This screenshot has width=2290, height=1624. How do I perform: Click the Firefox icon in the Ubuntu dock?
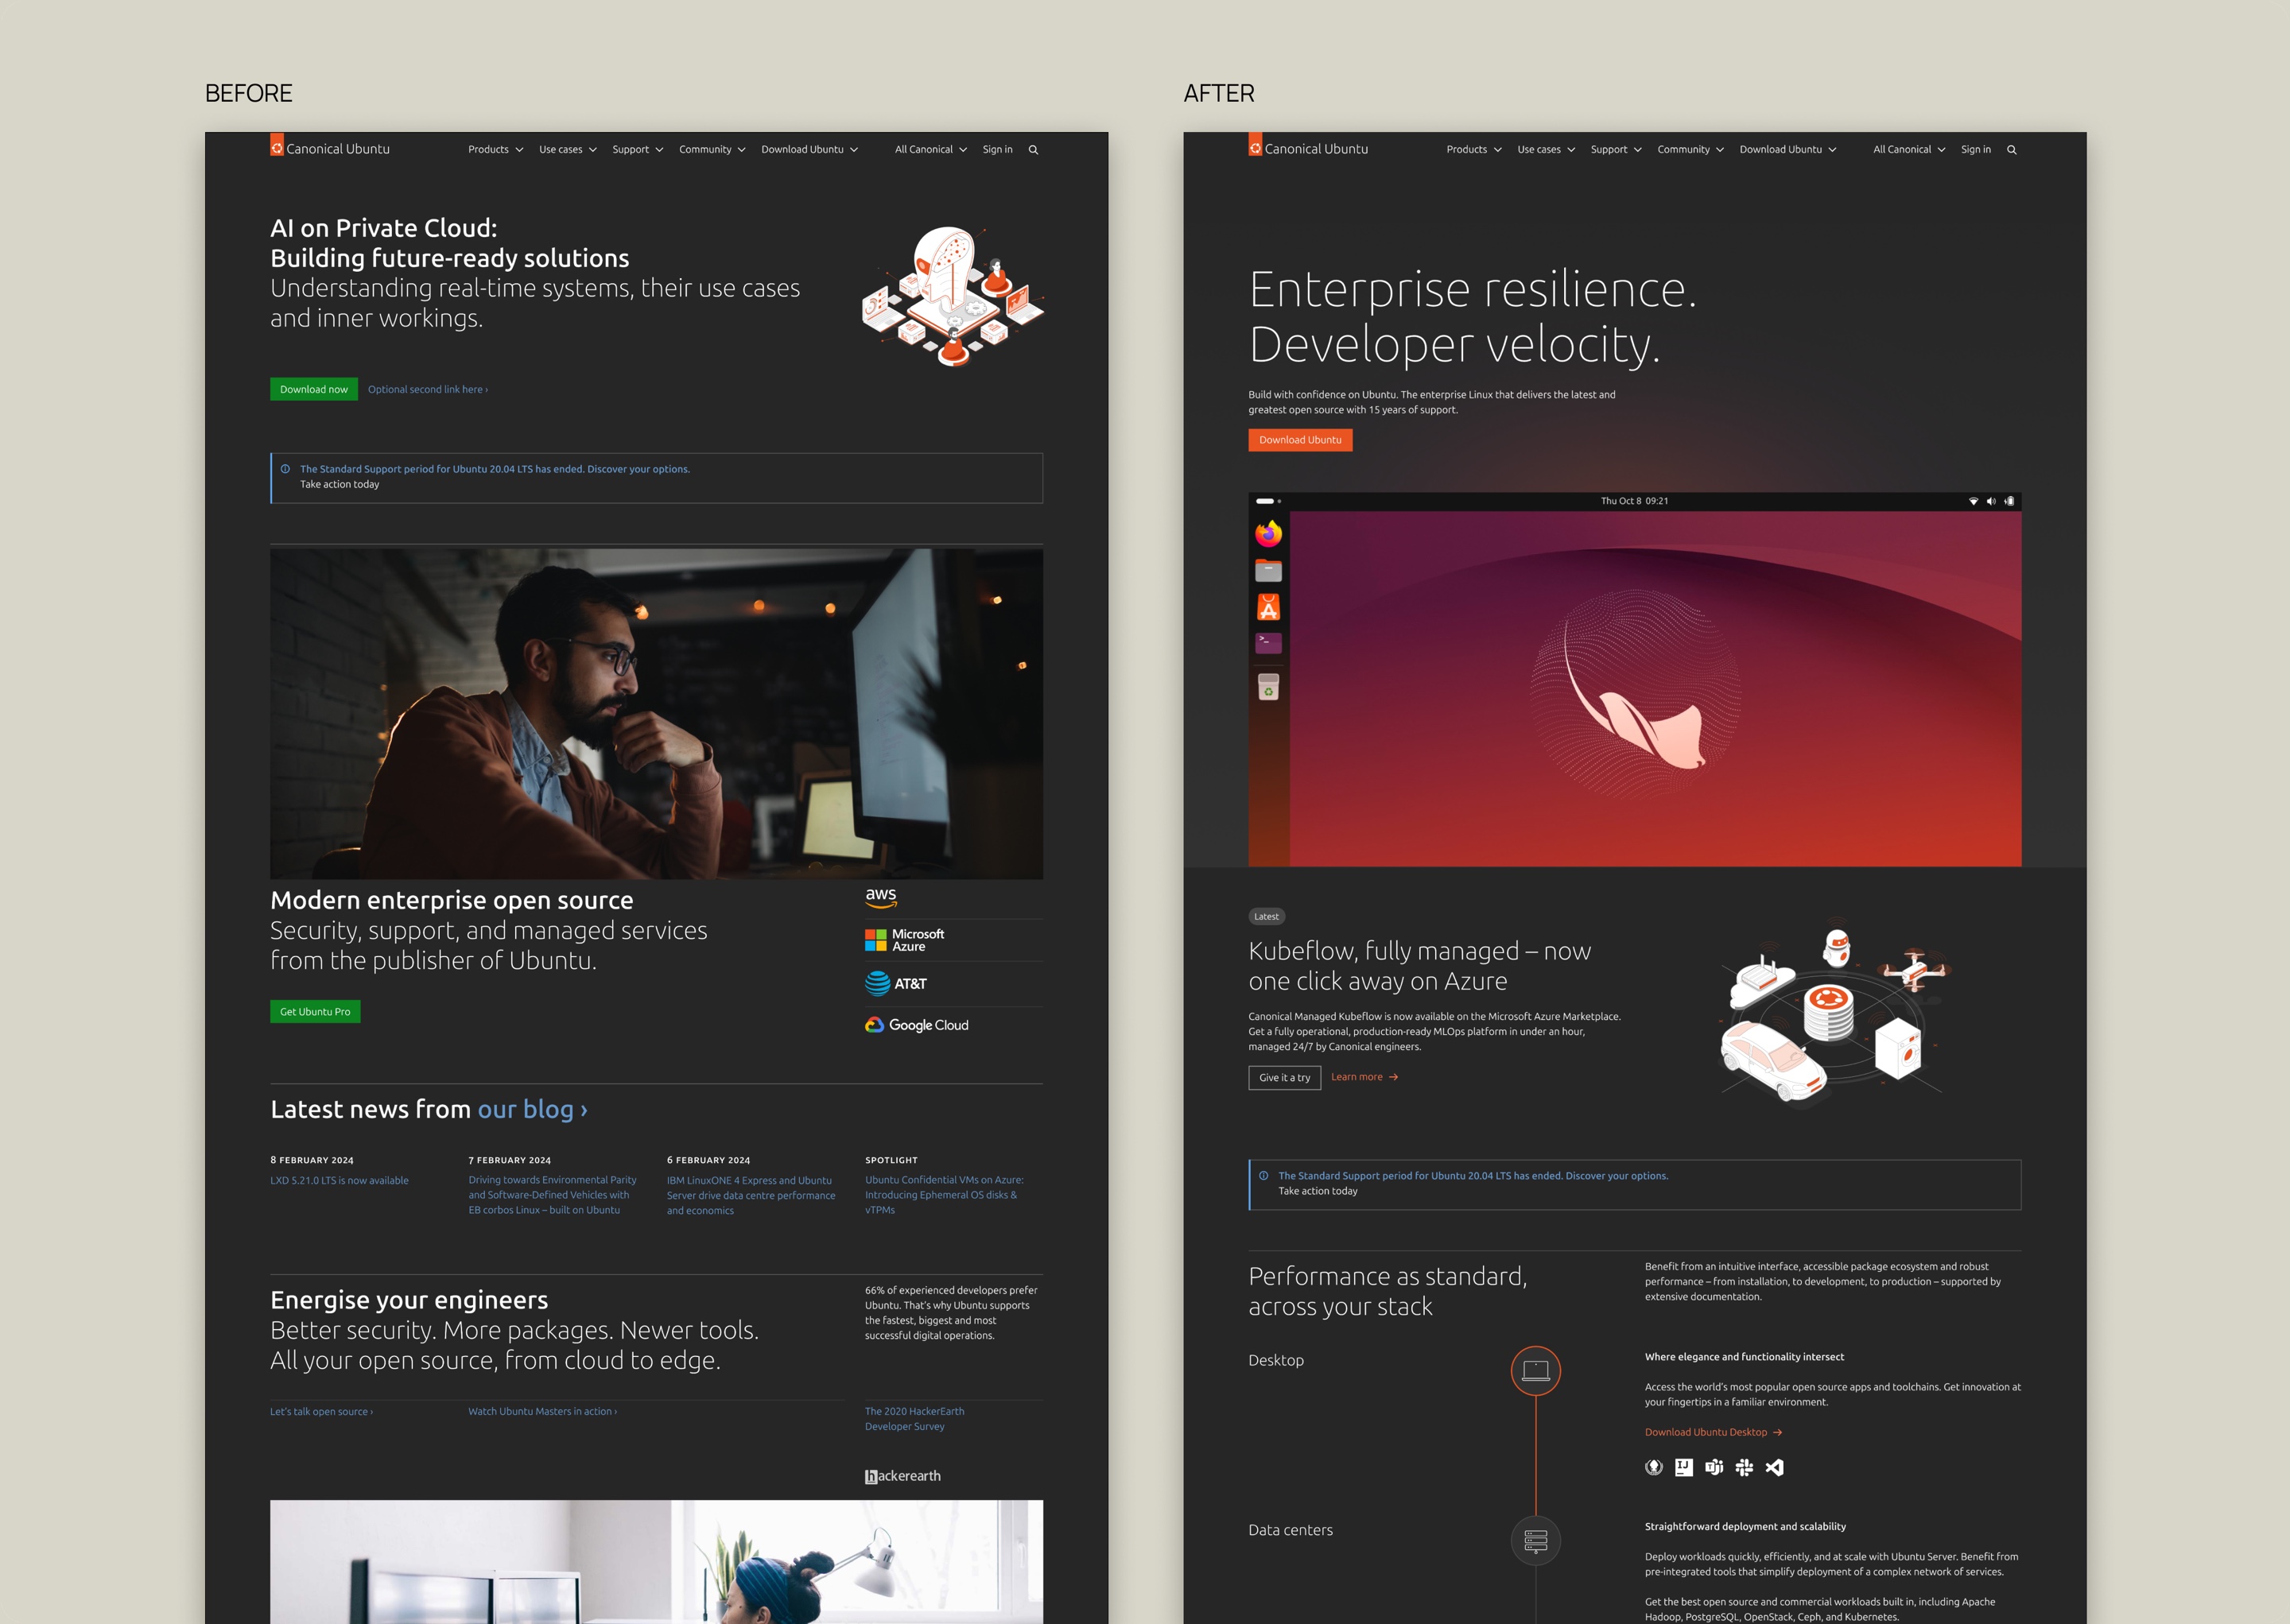coord(1268,534)
